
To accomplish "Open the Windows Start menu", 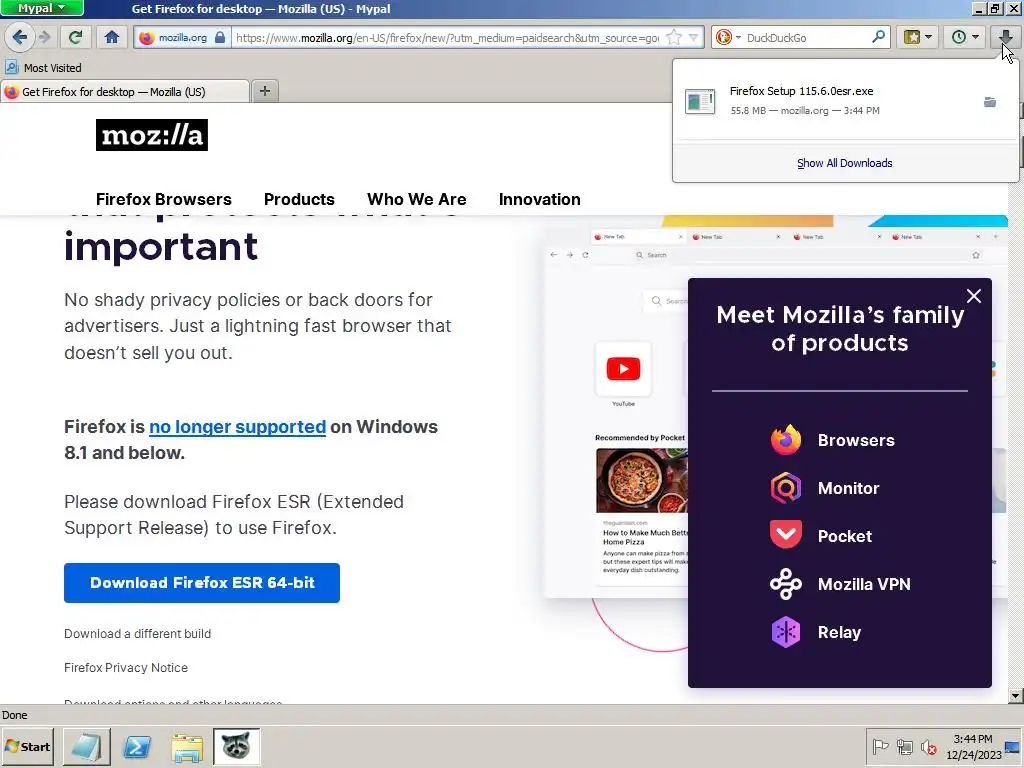I will pyautogui.click(x=27, y=746).
